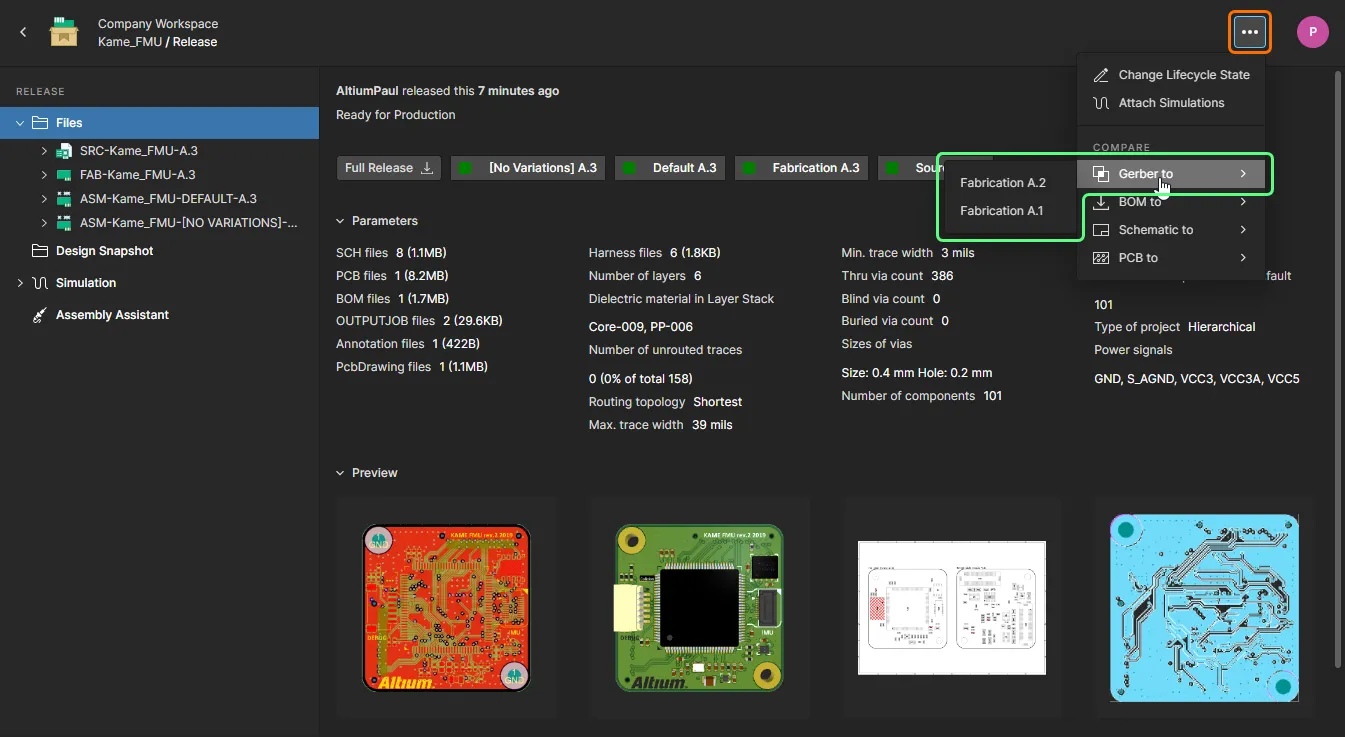
Task: Click the Full Release button
Action: point(389,168)
